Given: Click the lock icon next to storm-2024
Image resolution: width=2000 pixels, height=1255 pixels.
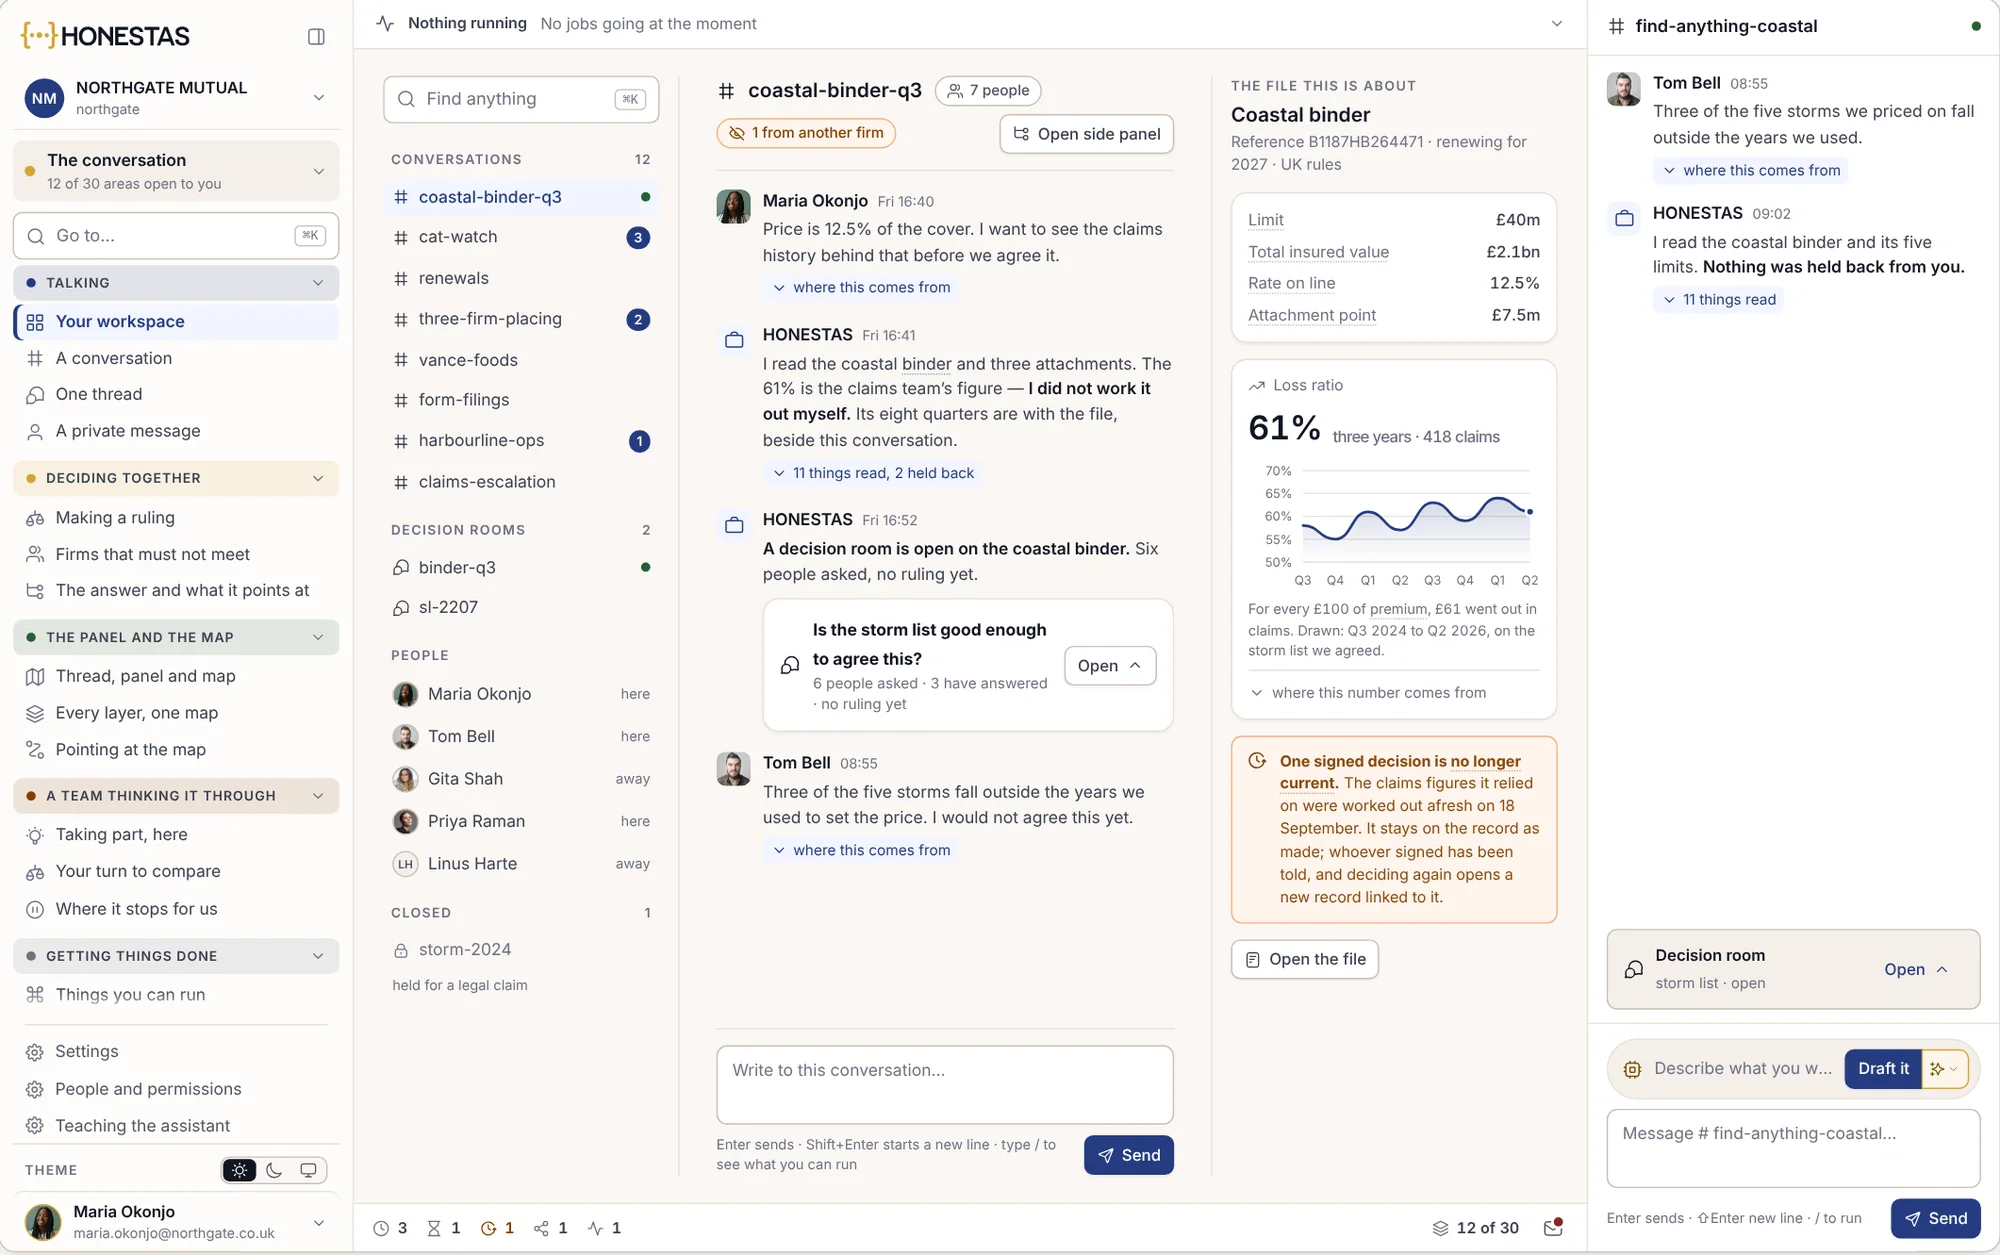Looking at the screenshot, I should point(401,950).
